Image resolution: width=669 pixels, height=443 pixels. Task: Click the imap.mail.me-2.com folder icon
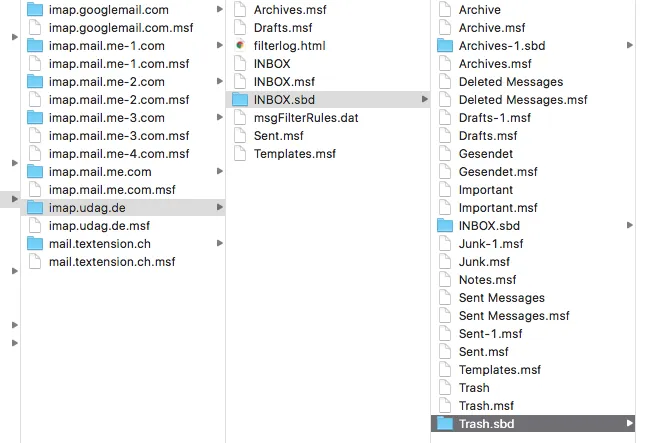tap(35, 82)
